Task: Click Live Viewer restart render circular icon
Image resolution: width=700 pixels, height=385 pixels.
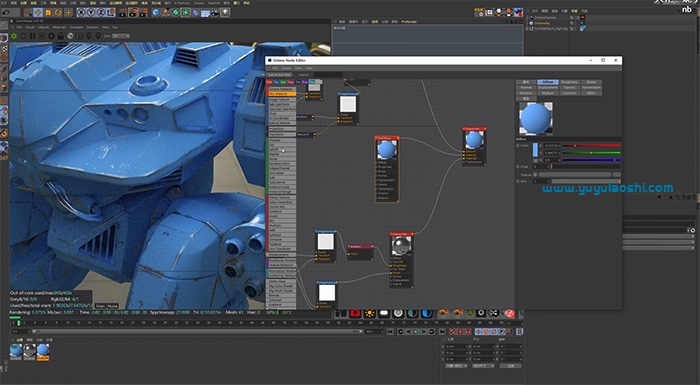Action: pos(23,36)
